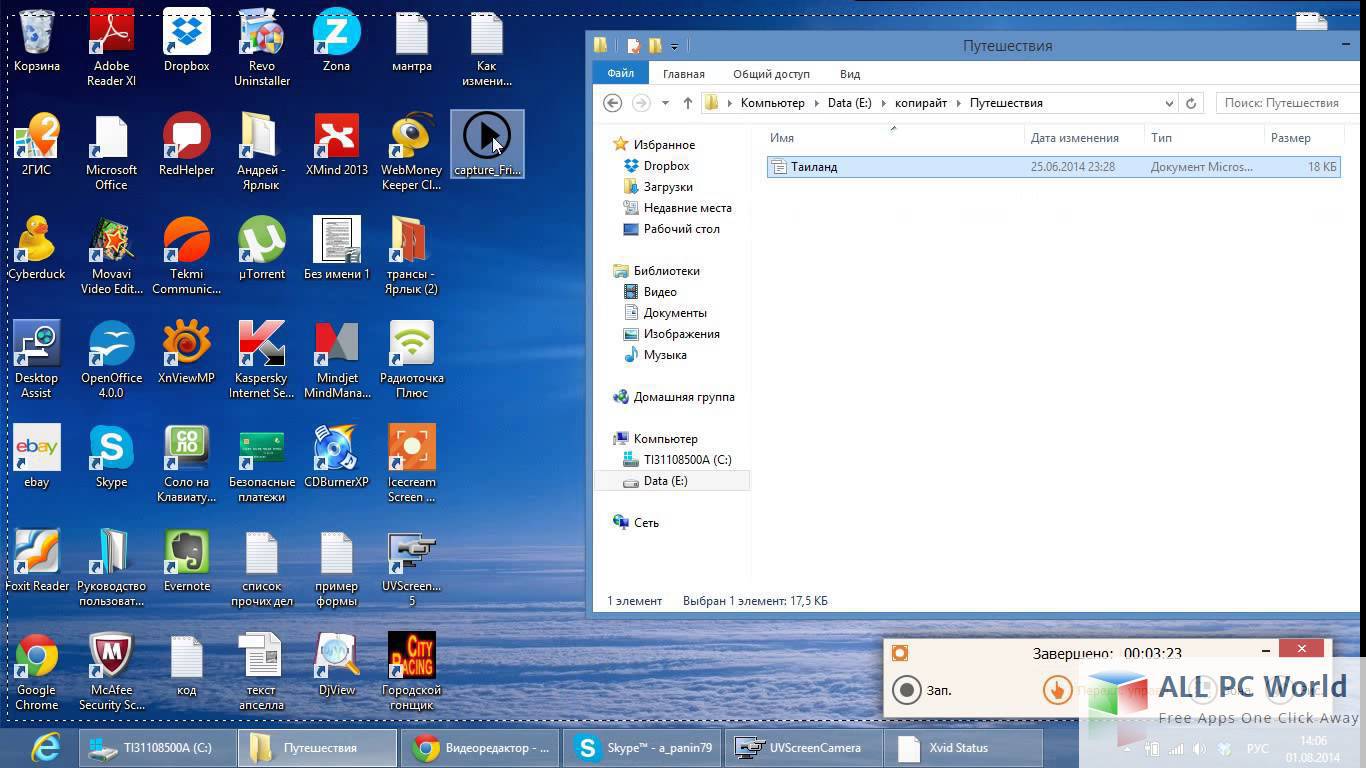The image size is (1366, 768).
Task: Select the Таиланд document in the file list
Action: (814, 167)
